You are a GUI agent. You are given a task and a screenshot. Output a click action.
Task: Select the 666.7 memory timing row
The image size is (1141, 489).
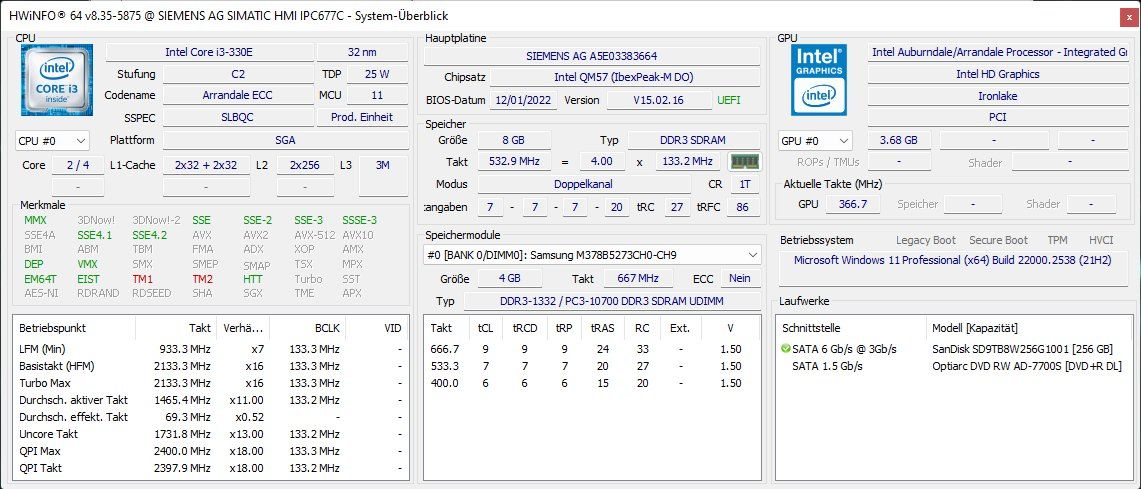(x=592, y=349)
